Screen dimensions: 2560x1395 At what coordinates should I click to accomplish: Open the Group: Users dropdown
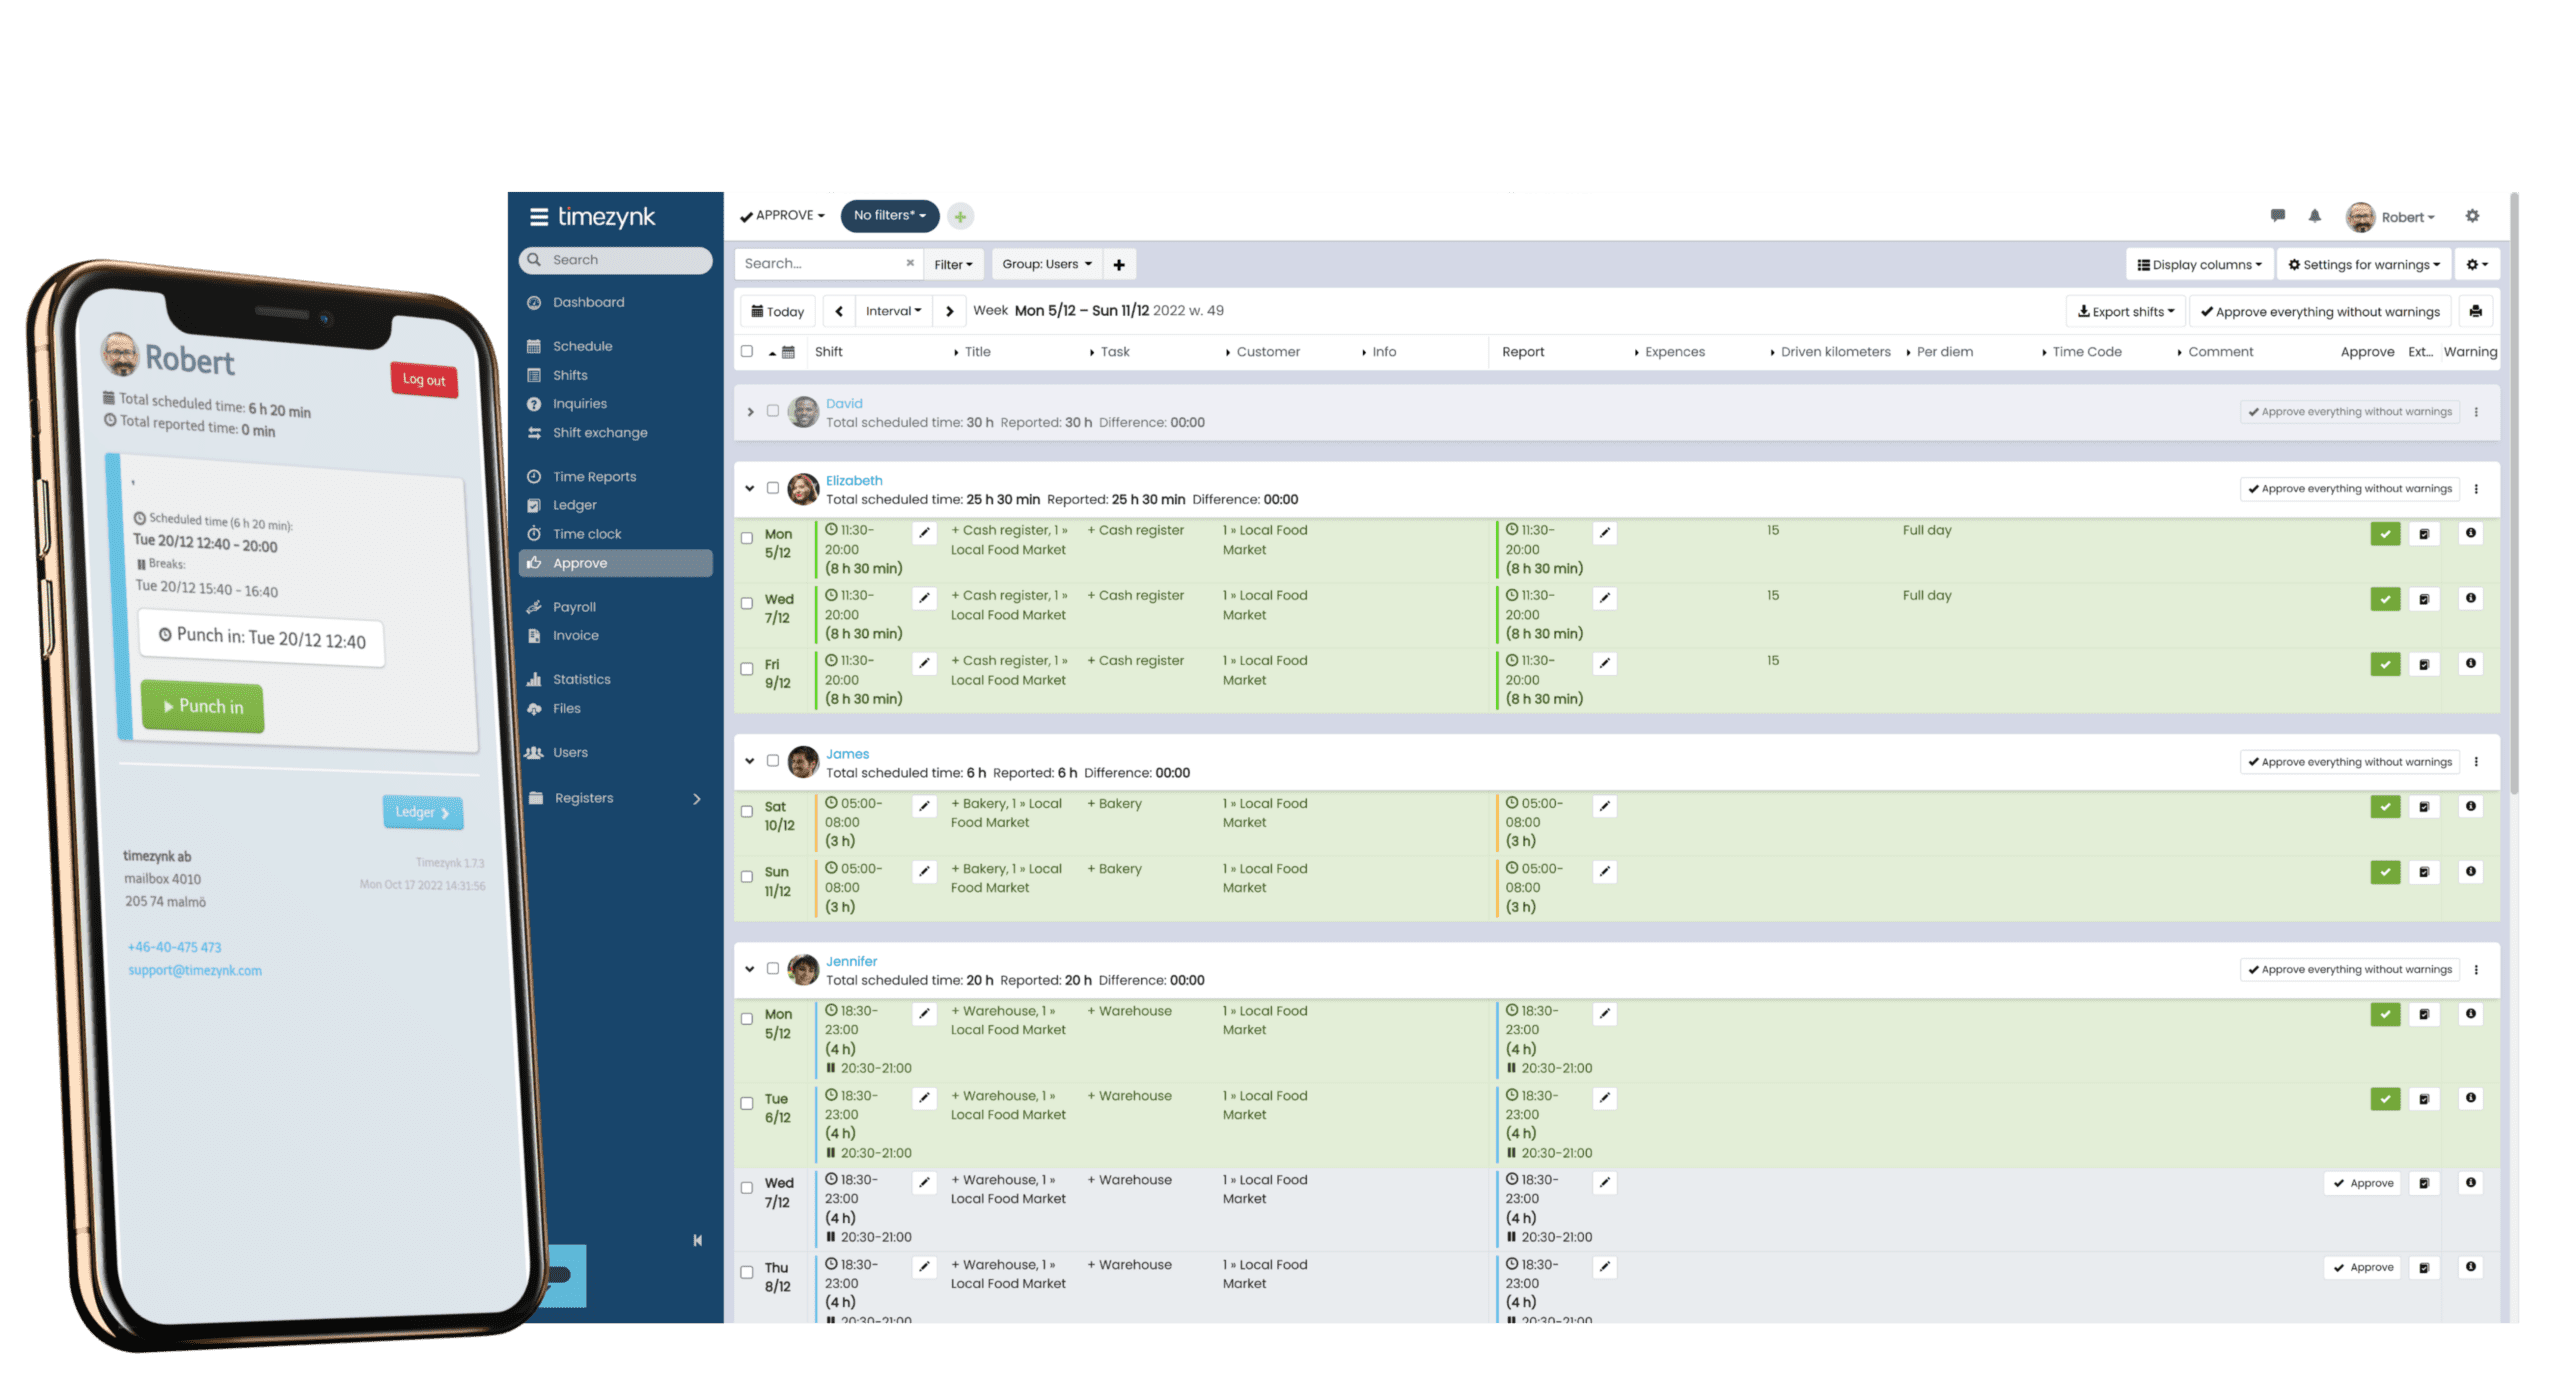[x=1046, y=264]
